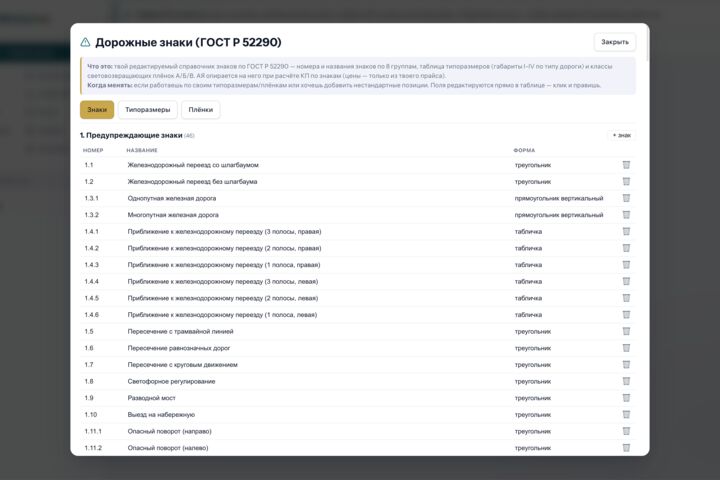Click the Закрыть button
This screenshot has width=720, height=480.
click(x=615, y=42)
